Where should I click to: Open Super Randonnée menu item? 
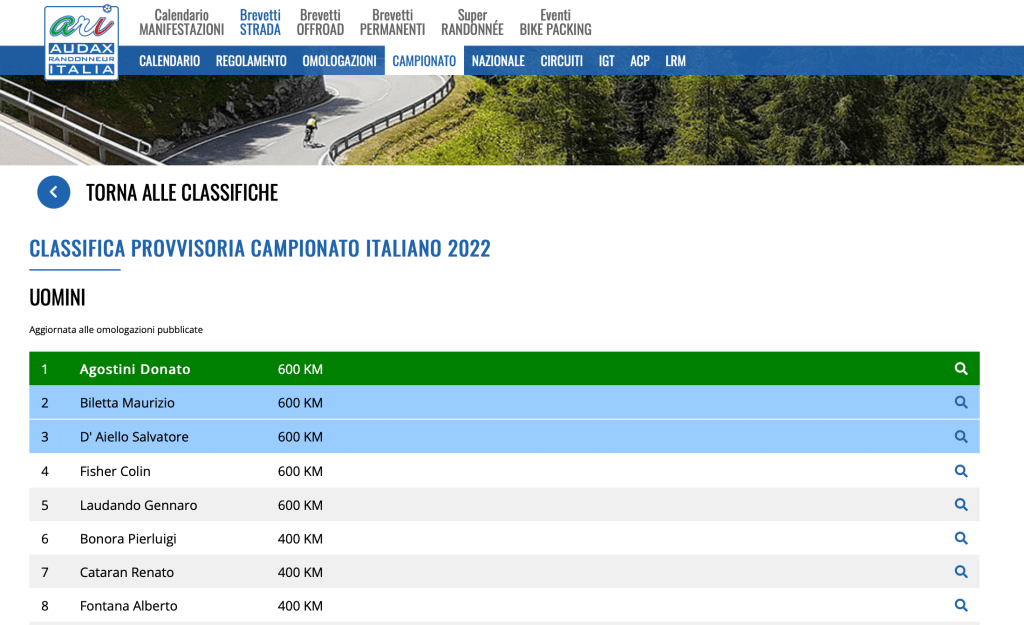click(x=472, y=22)
